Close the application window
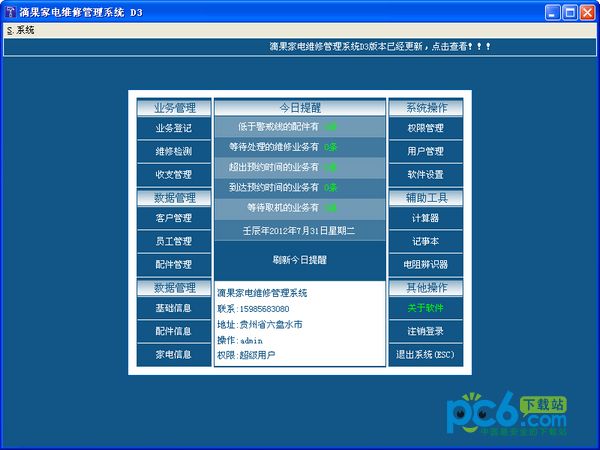The image size is (600, 450). (587, 13)
